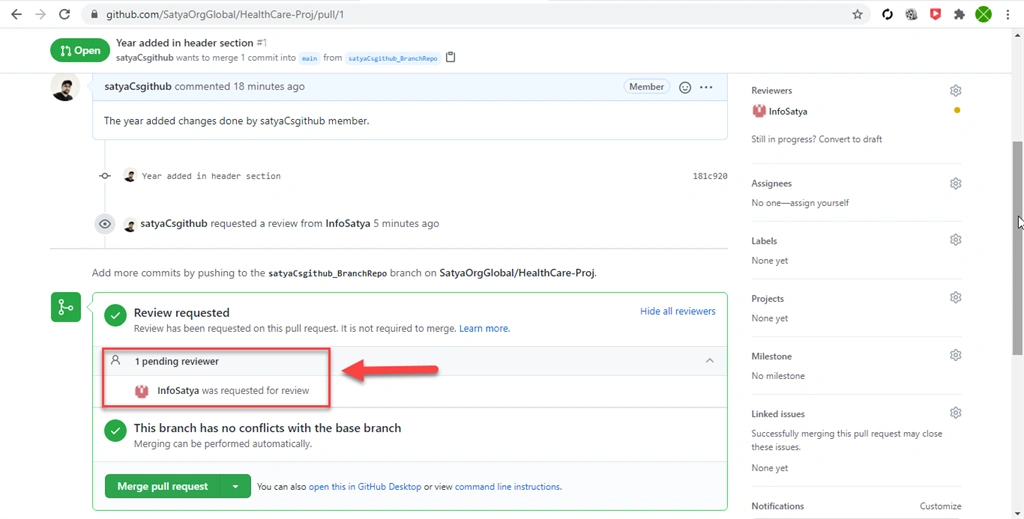This screenshot has width=1024, height=519.
Task: Open the commit 'Year added in header section'
Action: coord(211,176)
